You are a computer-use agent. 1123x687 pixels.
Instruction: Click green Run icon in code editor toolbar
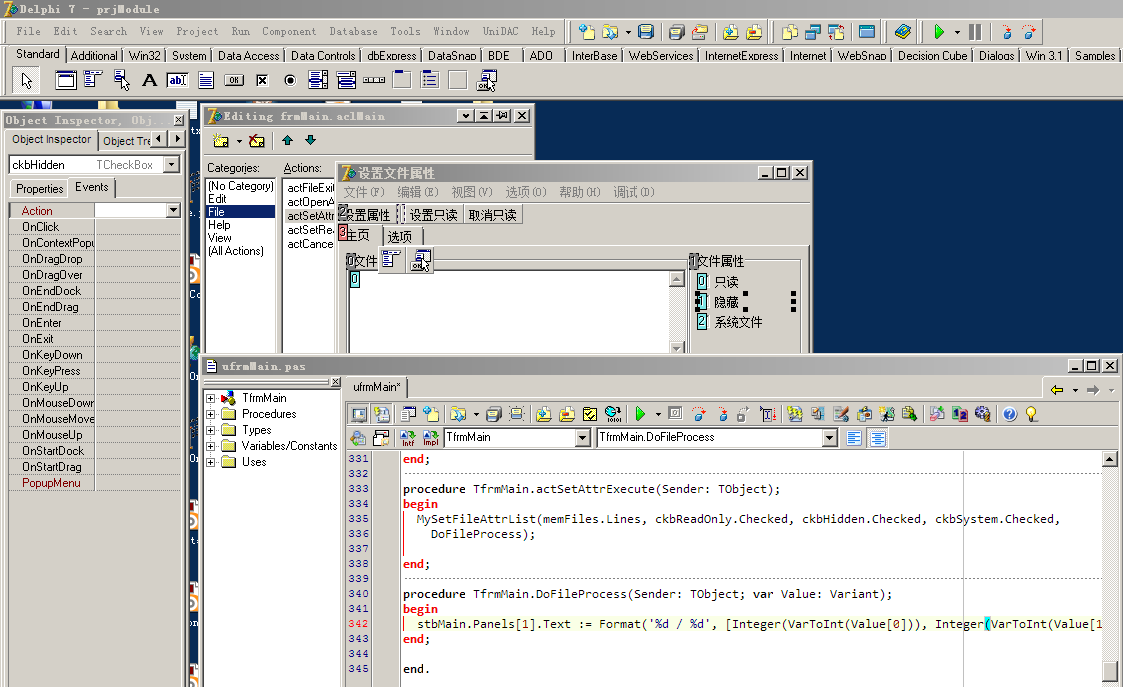coord(640,413)
